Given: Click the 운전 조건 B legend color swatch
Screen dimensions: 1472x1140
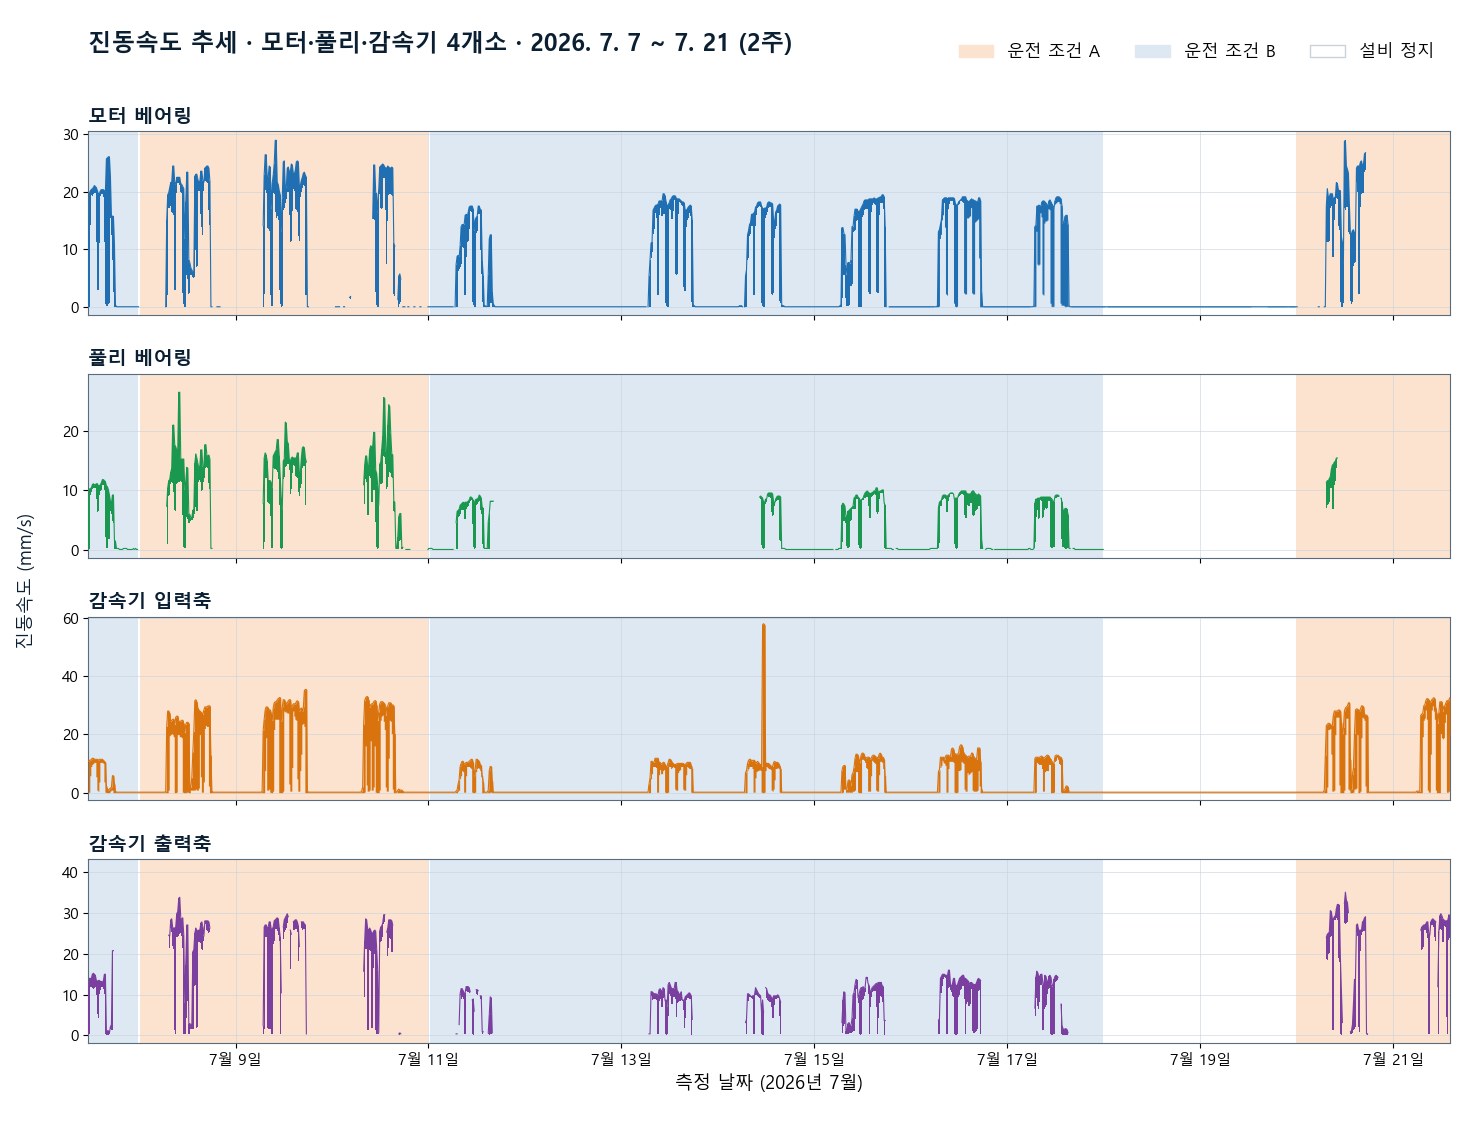Looking at the screenshot, I should click(1152, 51).
